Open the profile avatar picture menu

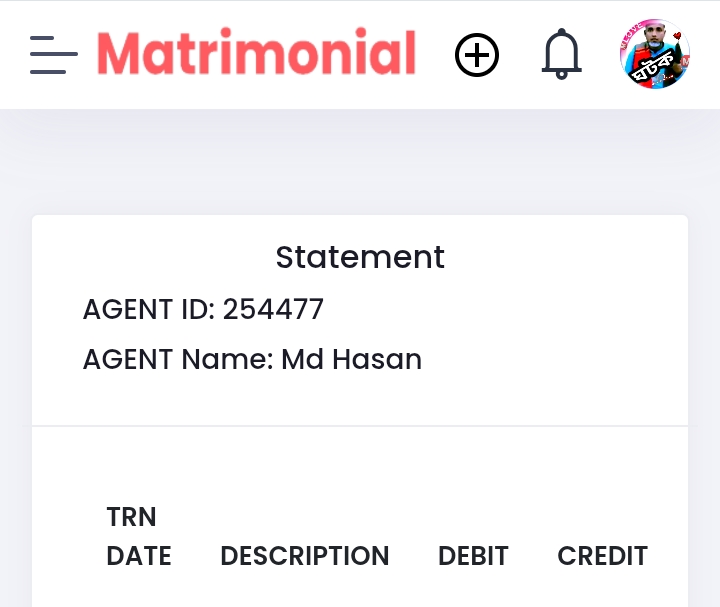(x=654, y=54)
